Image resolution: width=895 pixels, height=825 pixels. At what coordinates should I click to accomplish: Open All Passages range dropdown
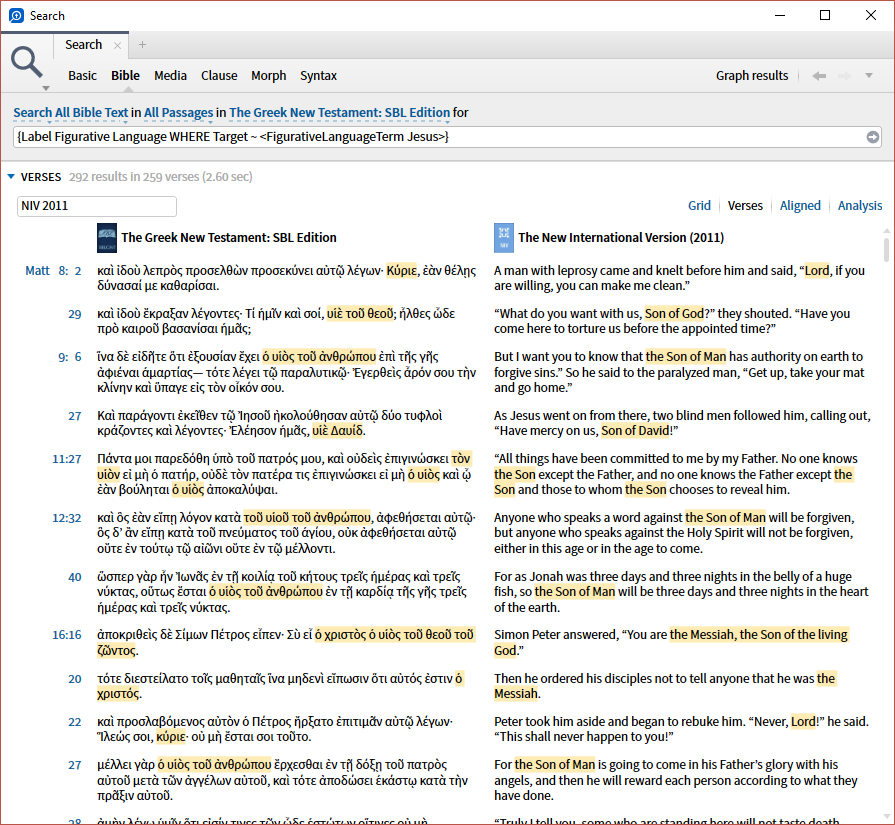pos(178,112)
